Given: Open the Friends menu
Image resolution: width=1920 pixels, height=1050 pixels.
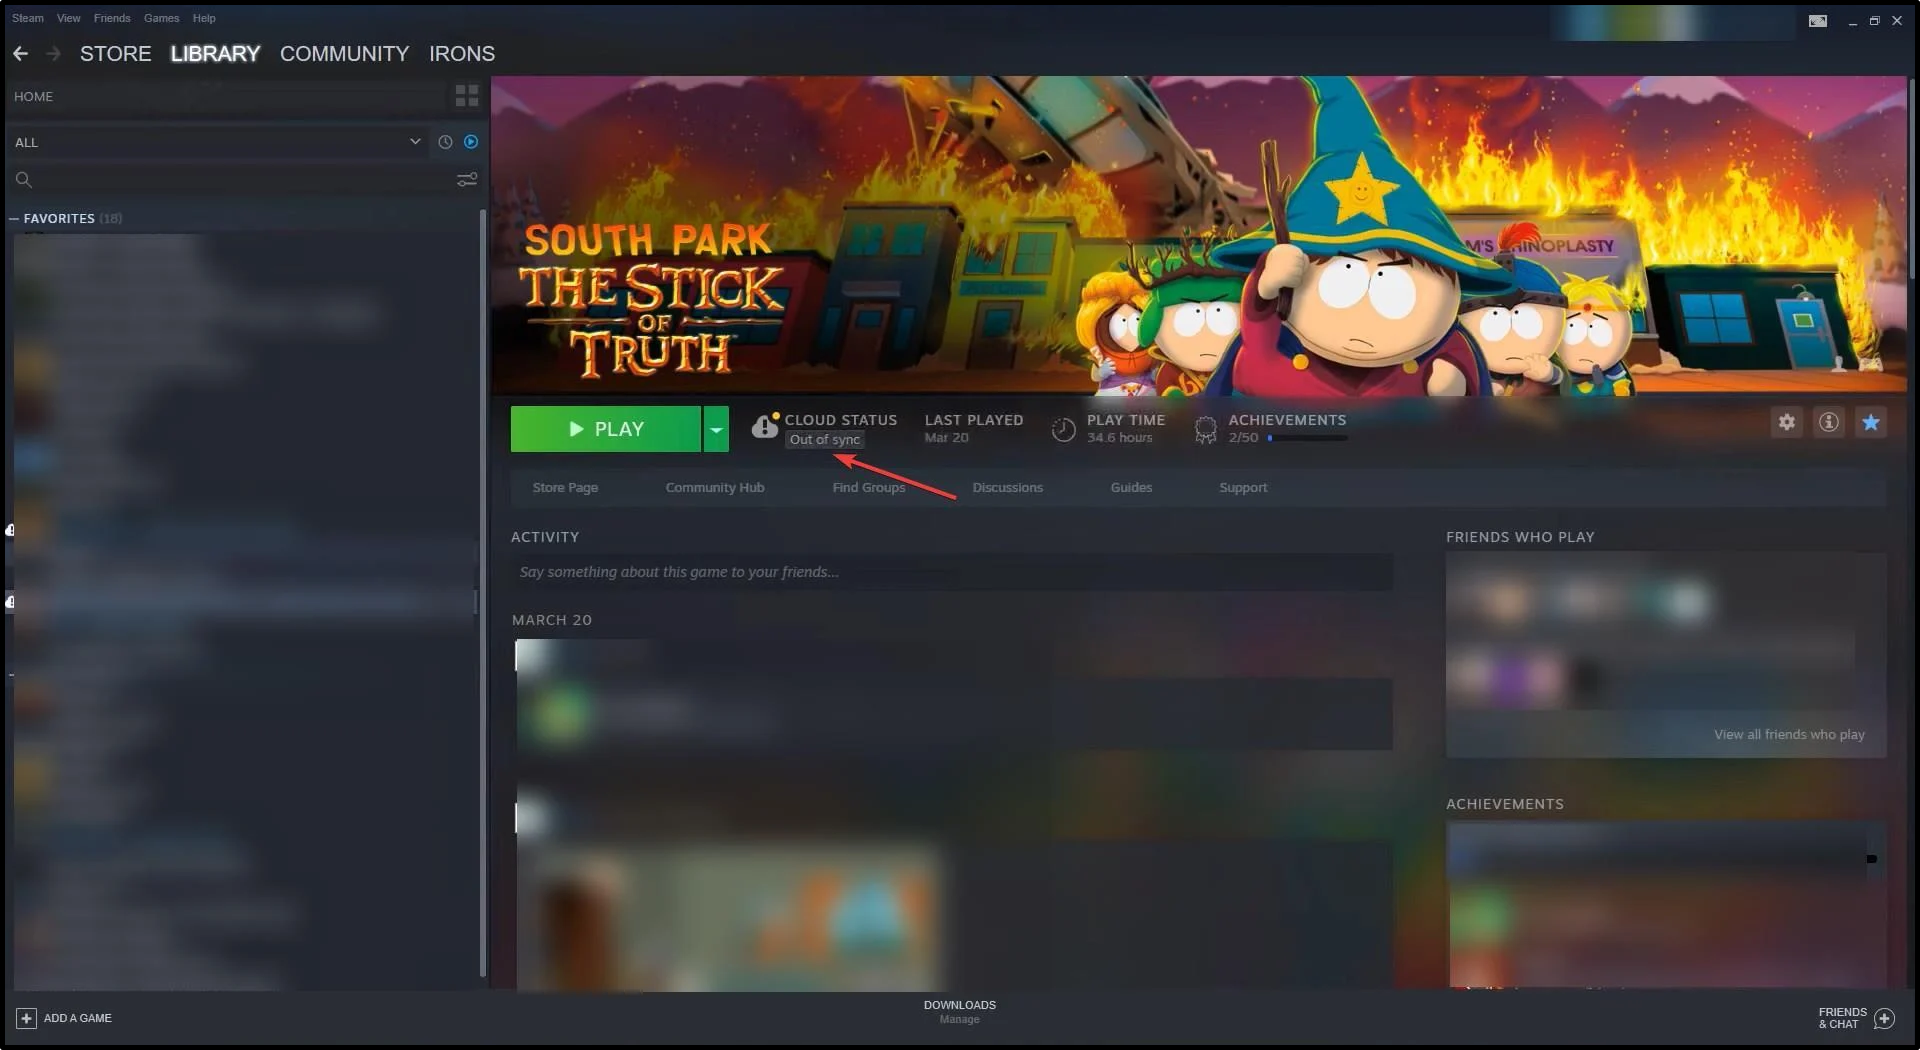Looking at the screenshot, I should (112, 18).
